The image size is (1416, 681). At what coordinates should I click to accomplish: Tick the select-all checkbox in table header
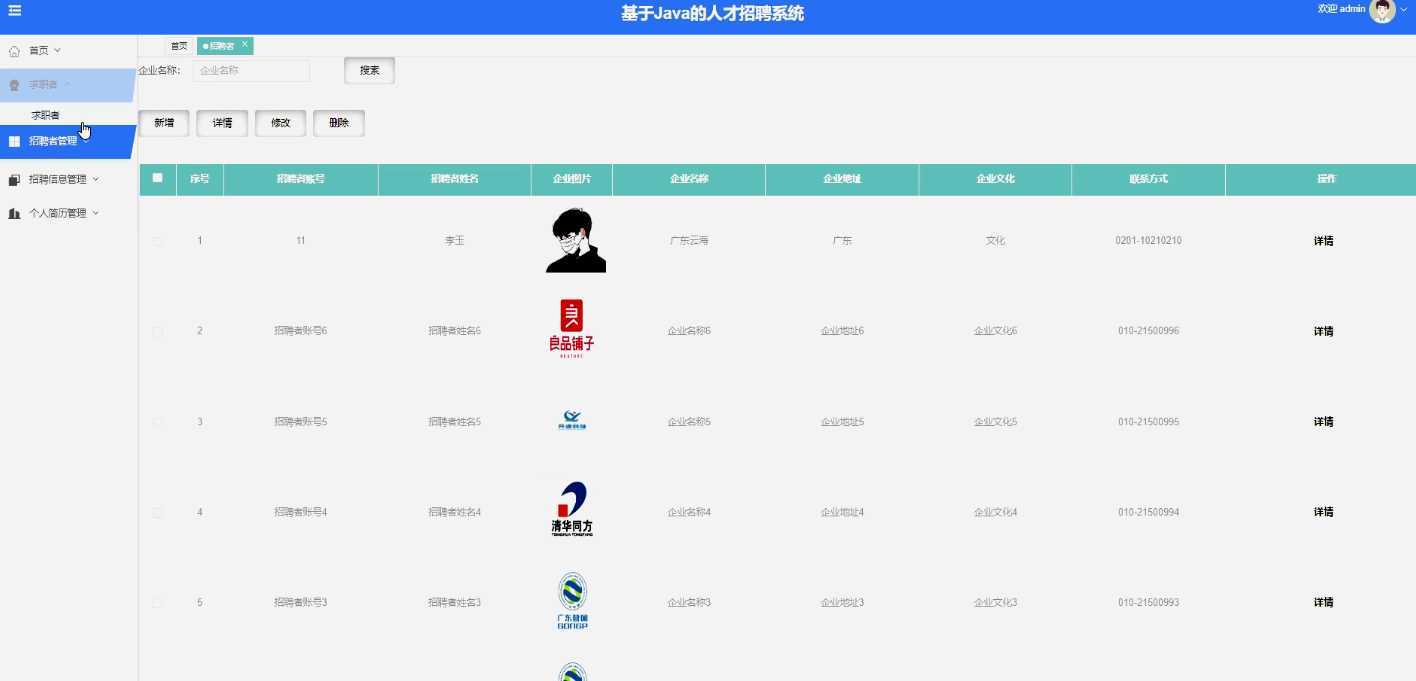click(158, 178)
